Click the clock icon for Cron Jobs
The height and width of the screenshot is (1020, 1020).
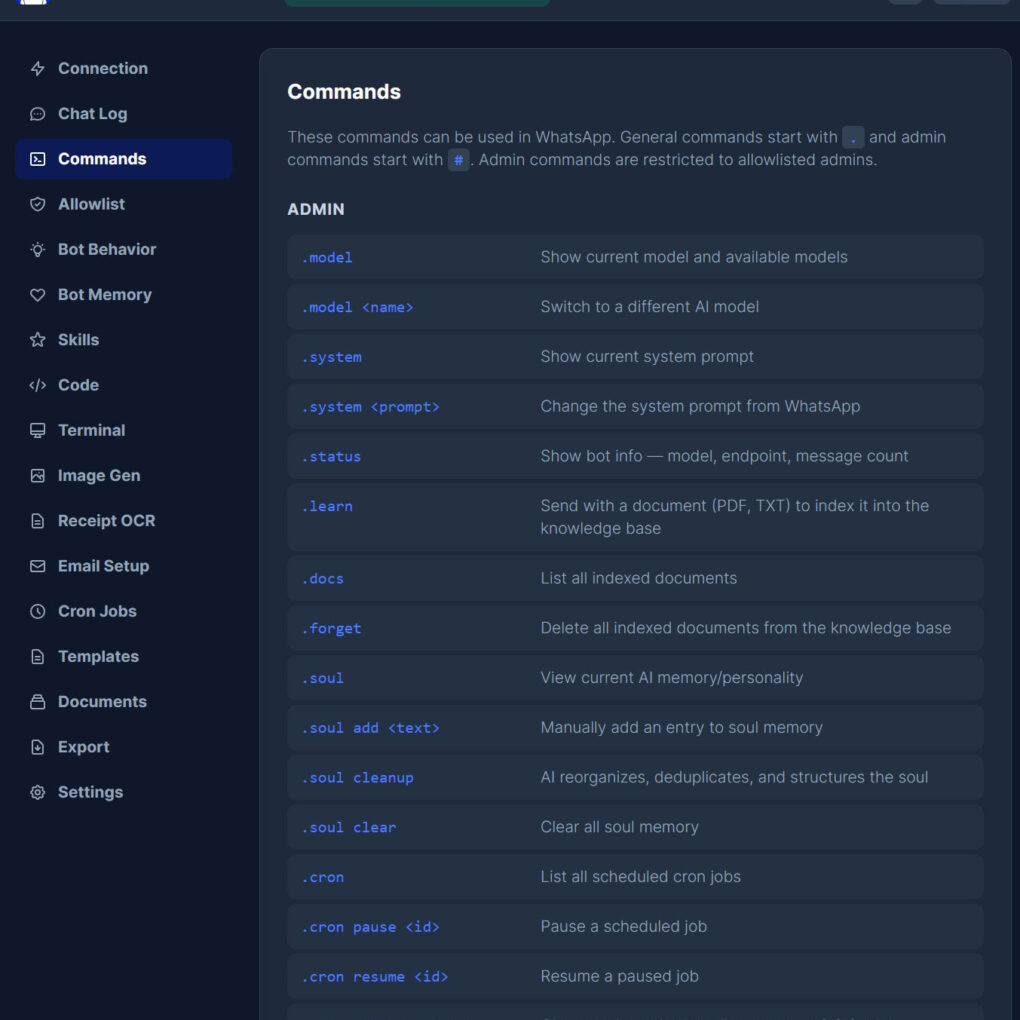(x=38, y=611)
